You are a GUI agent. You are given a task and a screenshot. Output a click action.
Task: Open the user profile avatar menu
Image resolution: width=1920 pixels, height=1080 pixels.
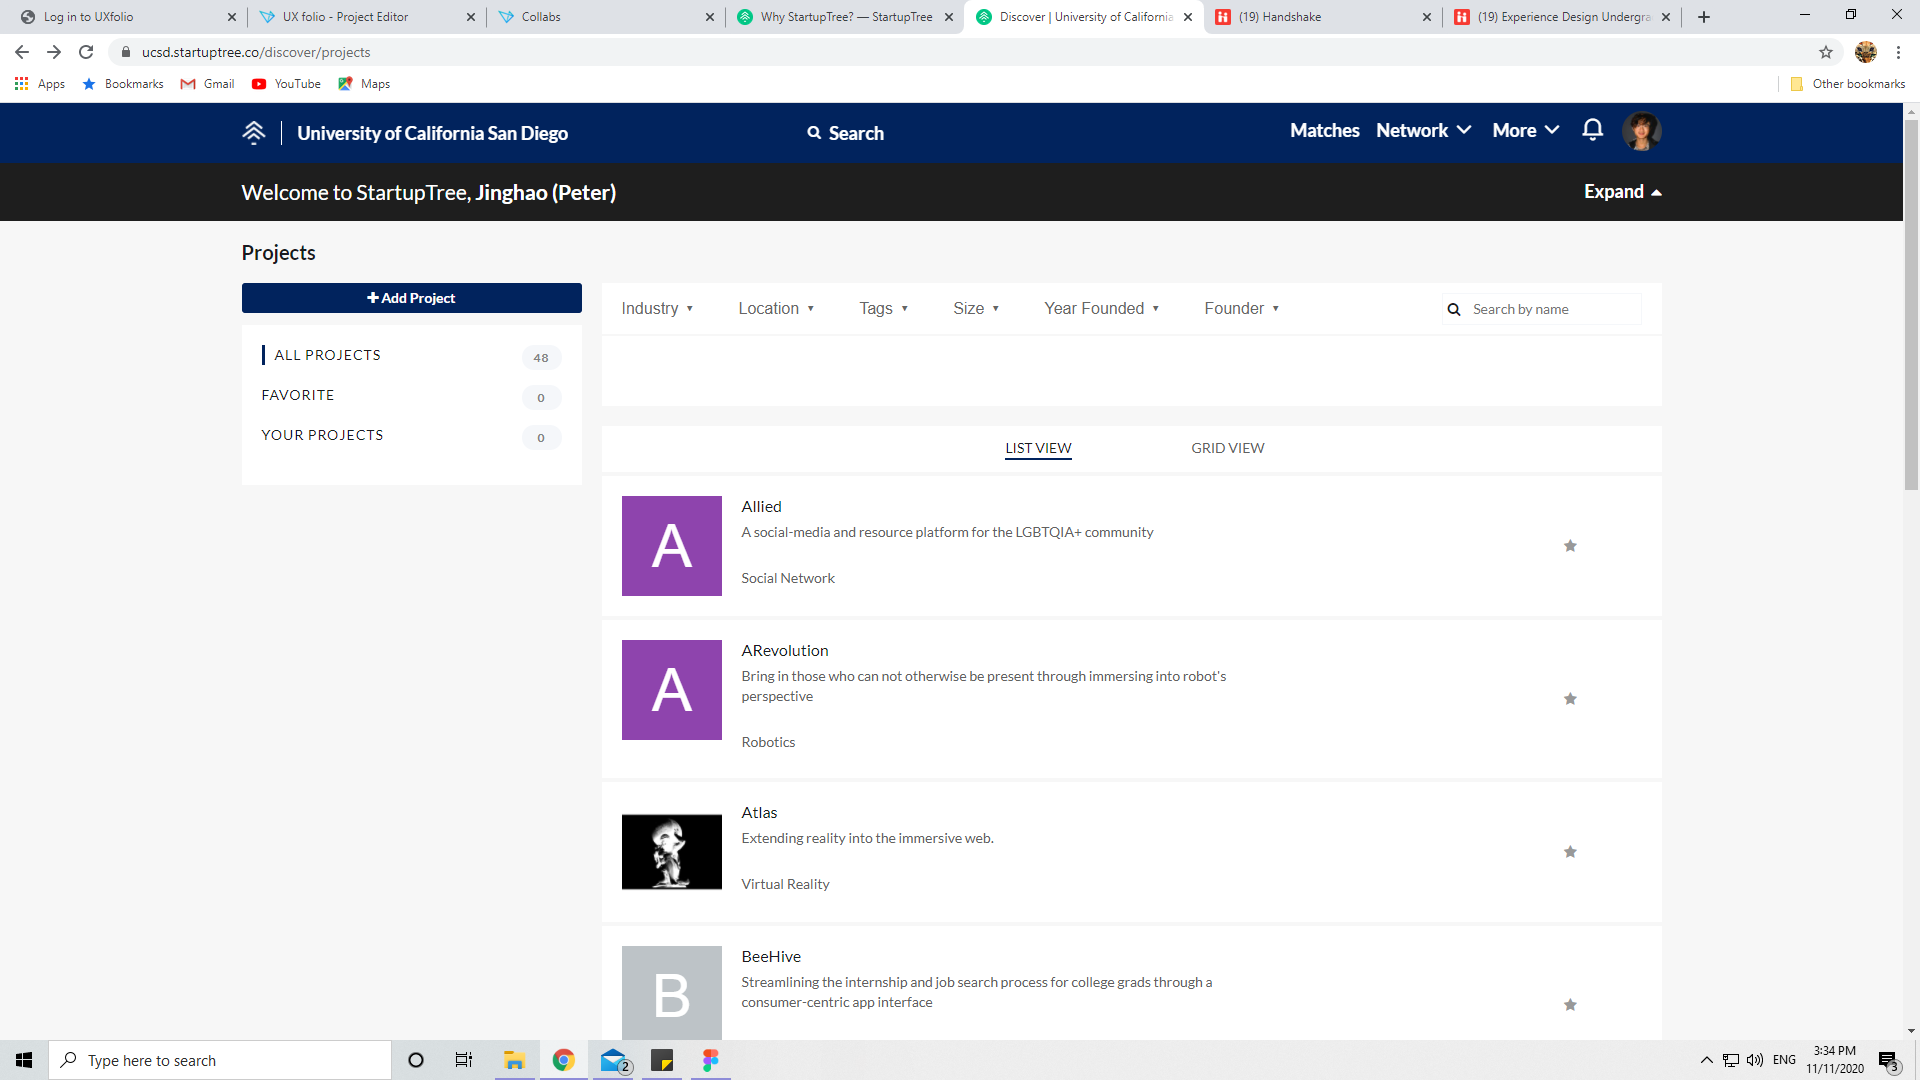(1641, 131)
